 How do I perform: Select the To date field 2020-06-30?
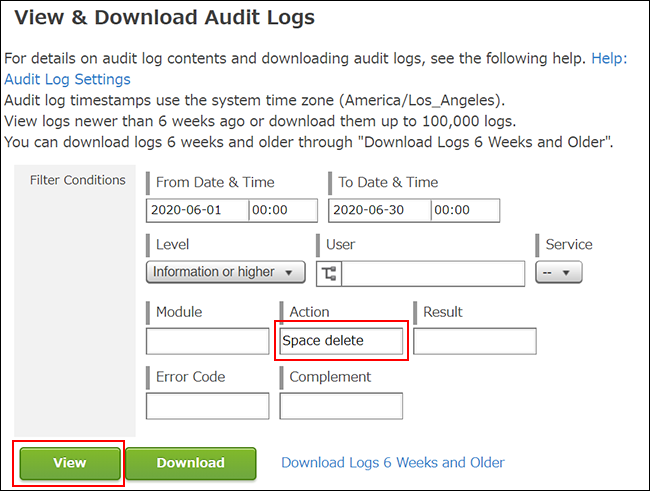tap(379, 211)
